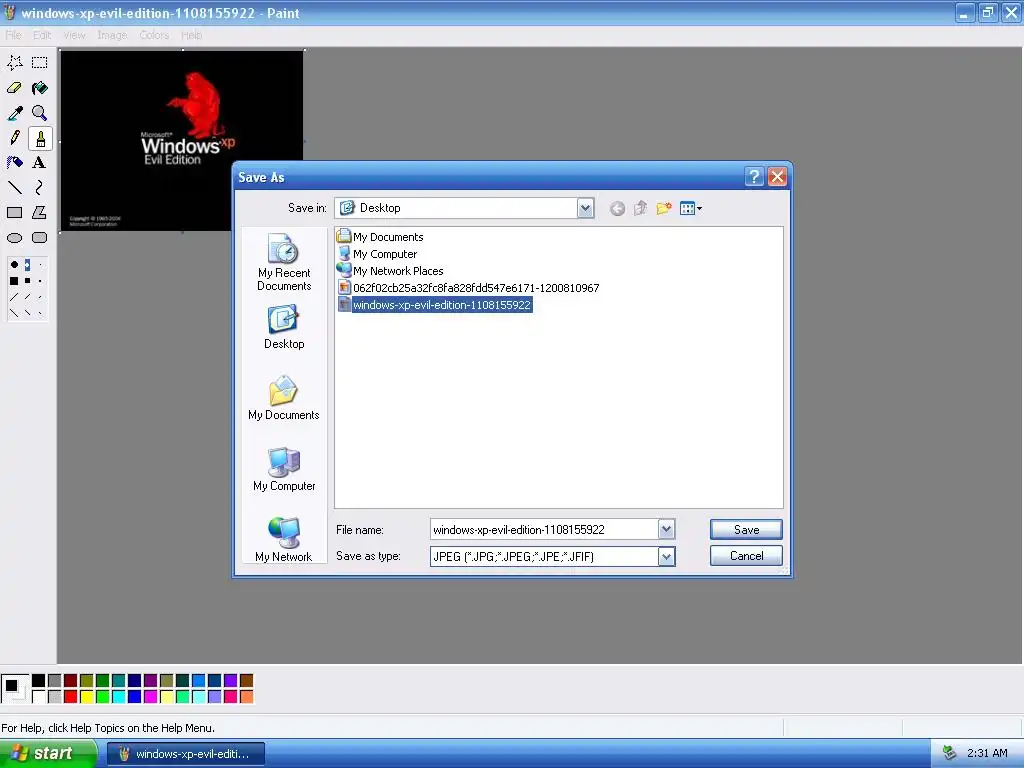Choose the Pencil tool
Screen dimensions: 1024x768
coord(14,138)
